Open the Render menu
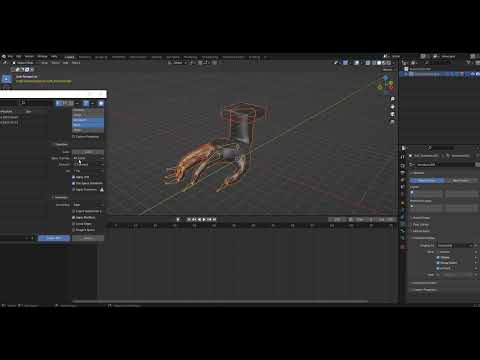This screenshot has width=480, height=360. pos(29,56)
